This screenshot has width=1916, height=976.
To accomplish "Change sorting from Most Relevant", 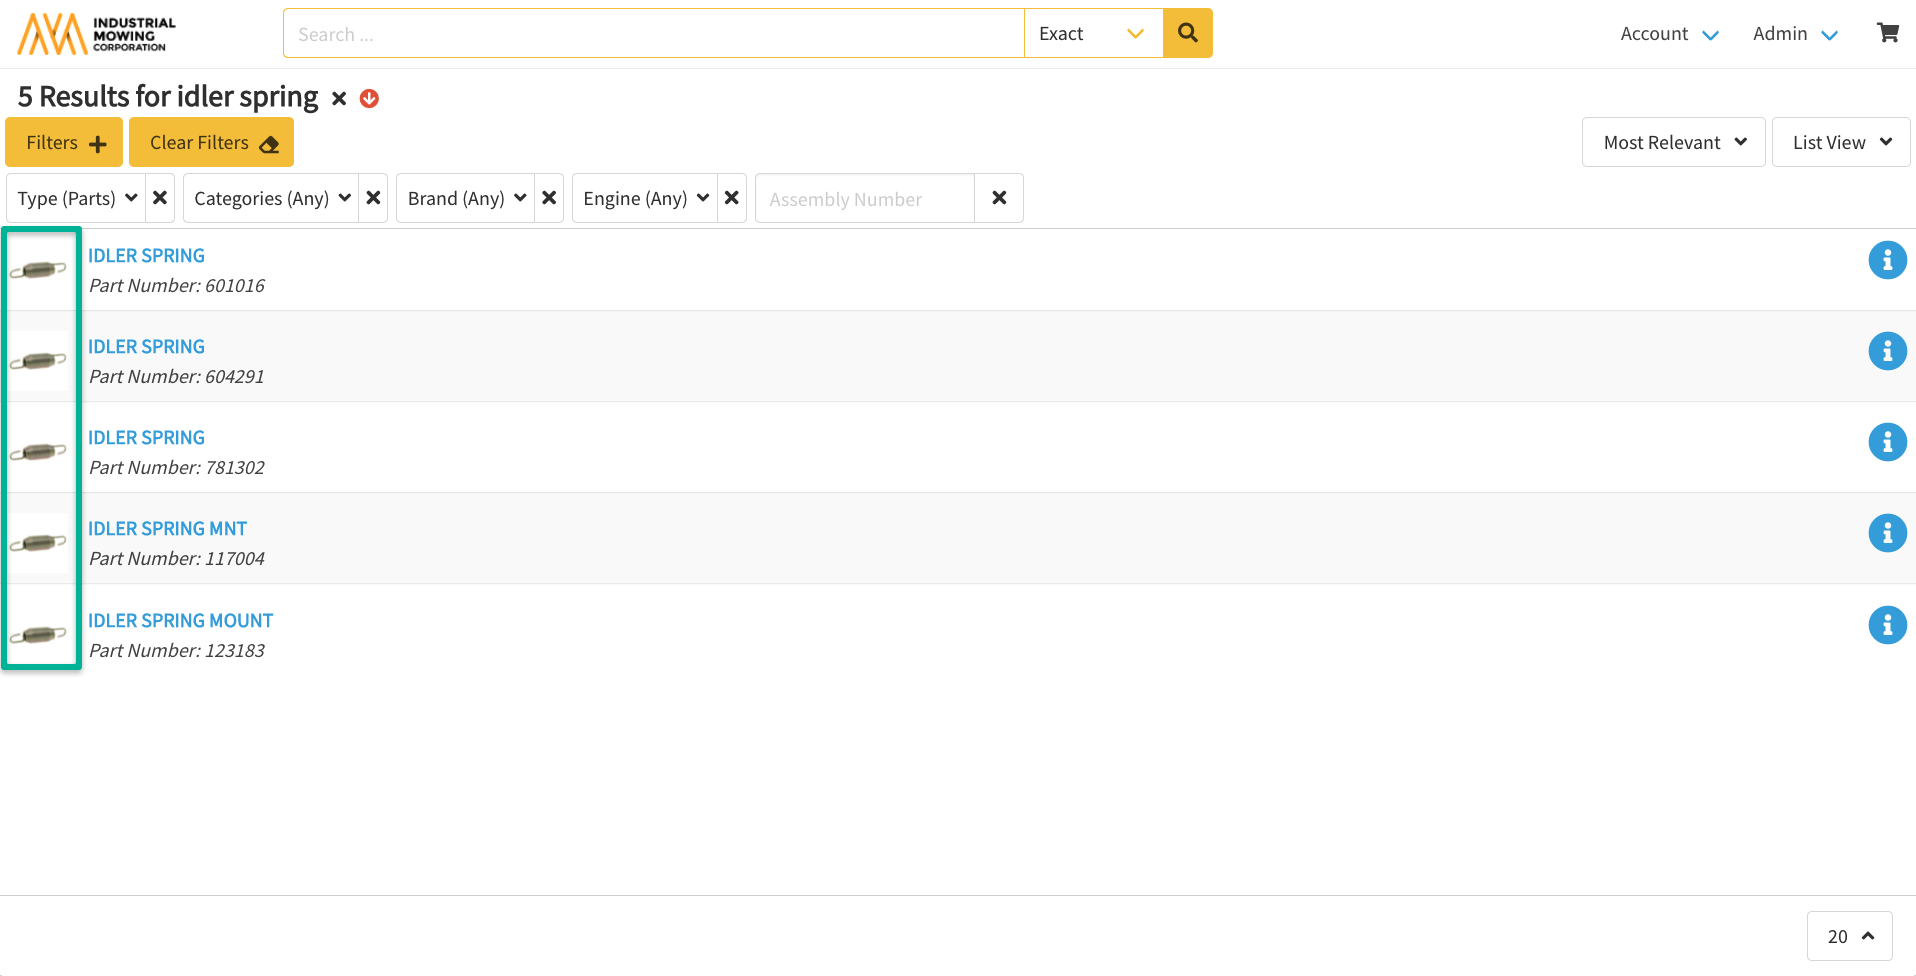I will (x=1673, y=142).
